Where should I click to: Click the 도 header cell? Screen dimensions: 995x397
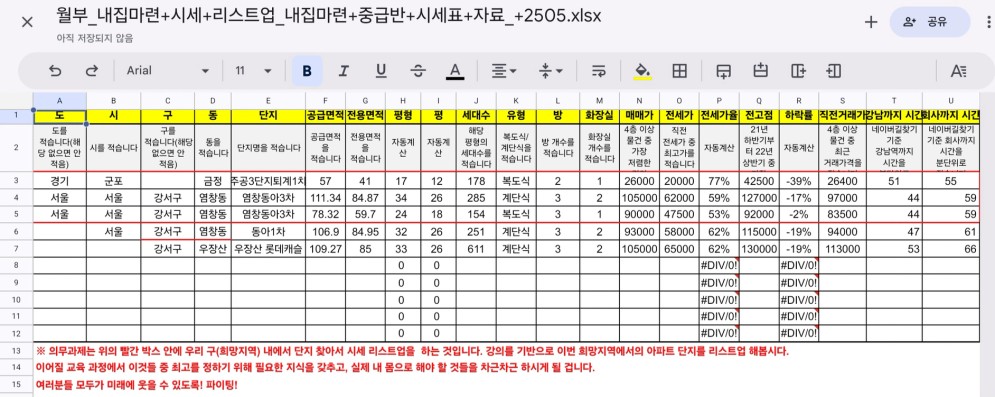coord(60,116)
